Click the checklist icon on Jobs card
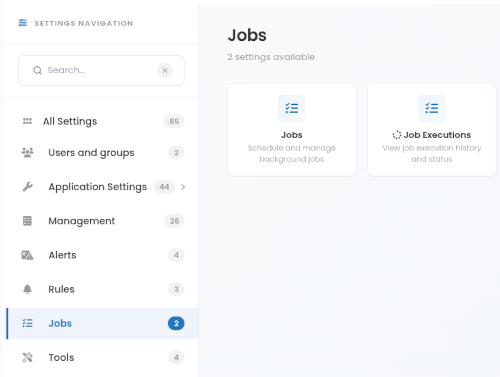The height and width of the screenshot is (377, 500). pyautogui.click(x=292, y=108)
